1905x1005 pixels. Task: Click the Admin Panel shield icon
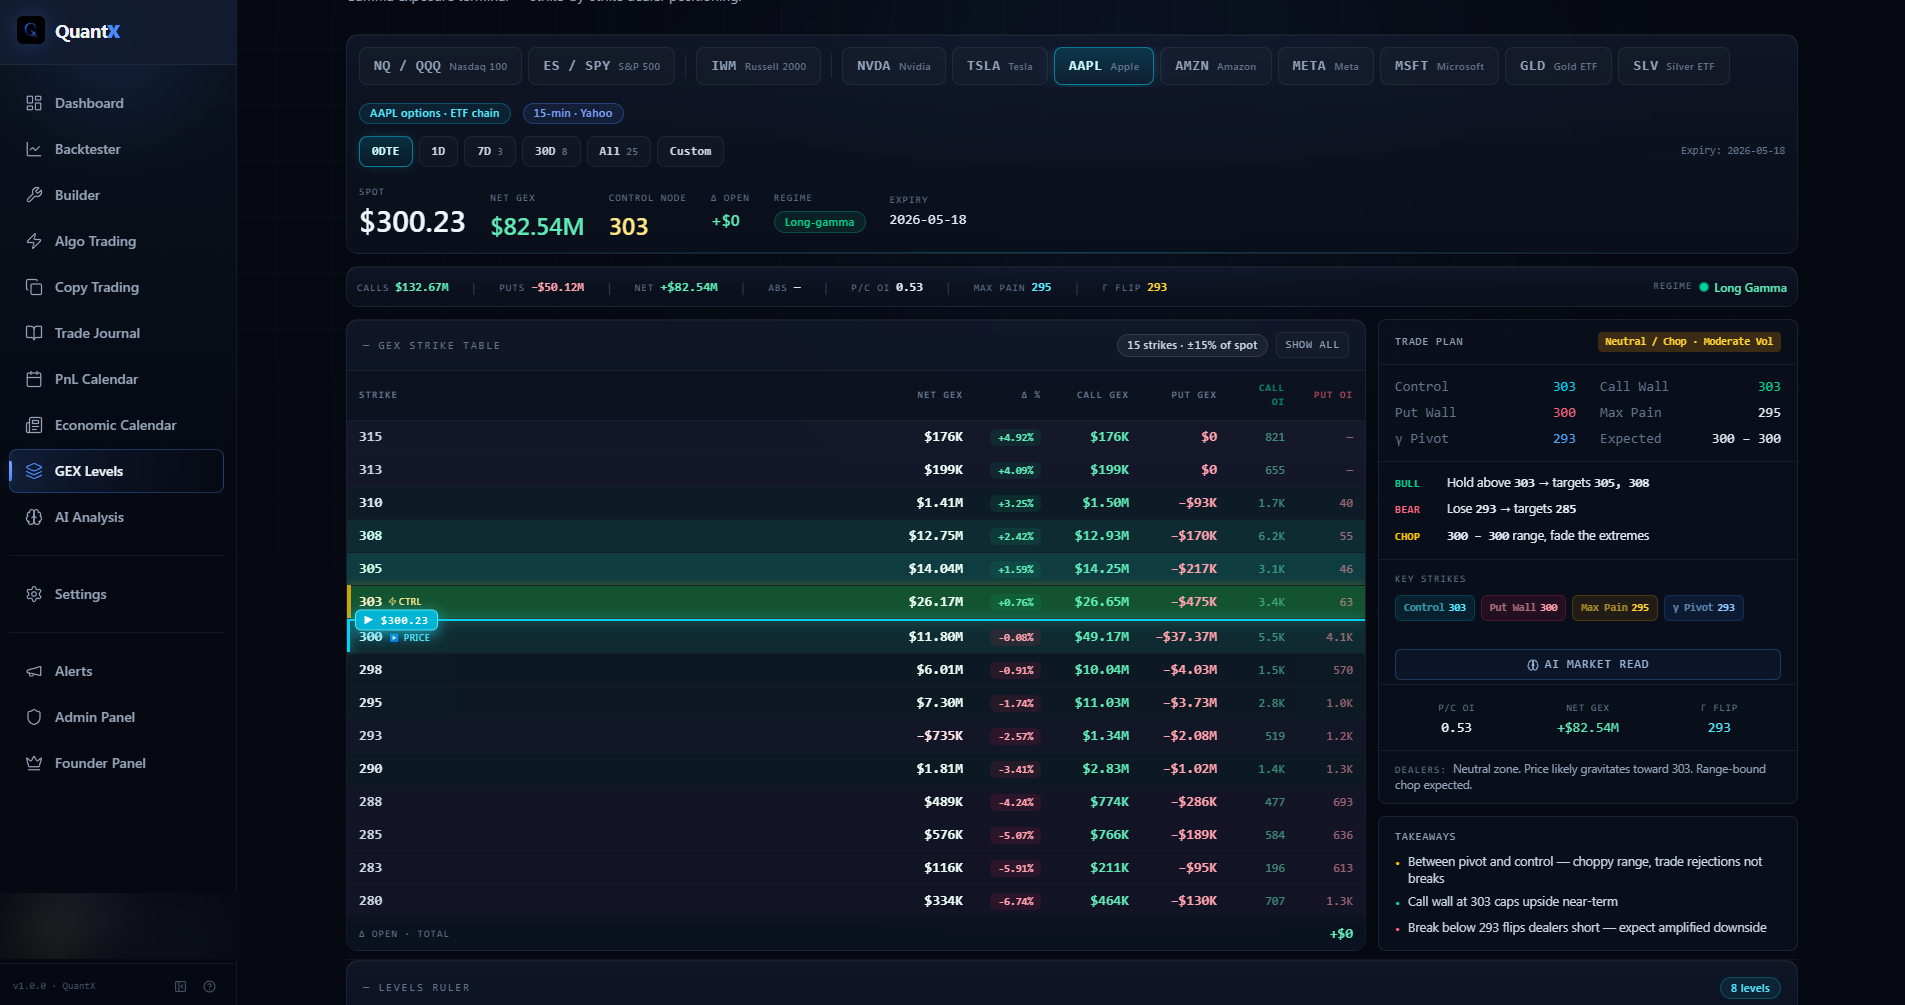pos(34,717)
